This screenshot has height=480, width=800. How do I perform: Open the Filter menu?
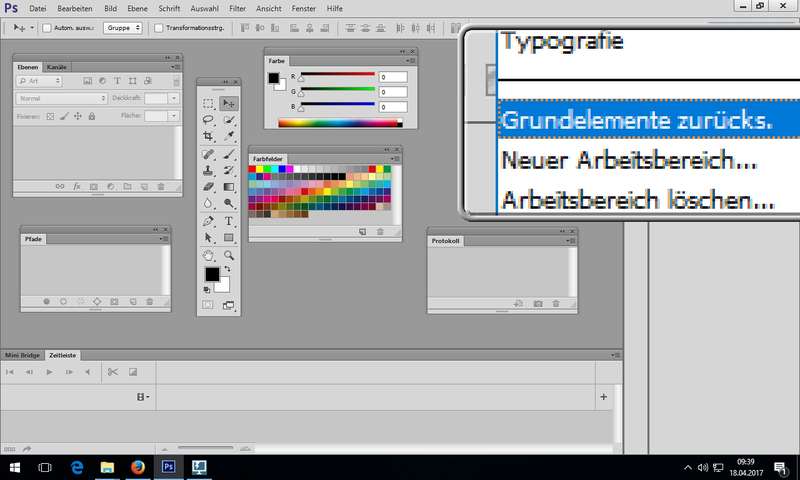point(237,8)
